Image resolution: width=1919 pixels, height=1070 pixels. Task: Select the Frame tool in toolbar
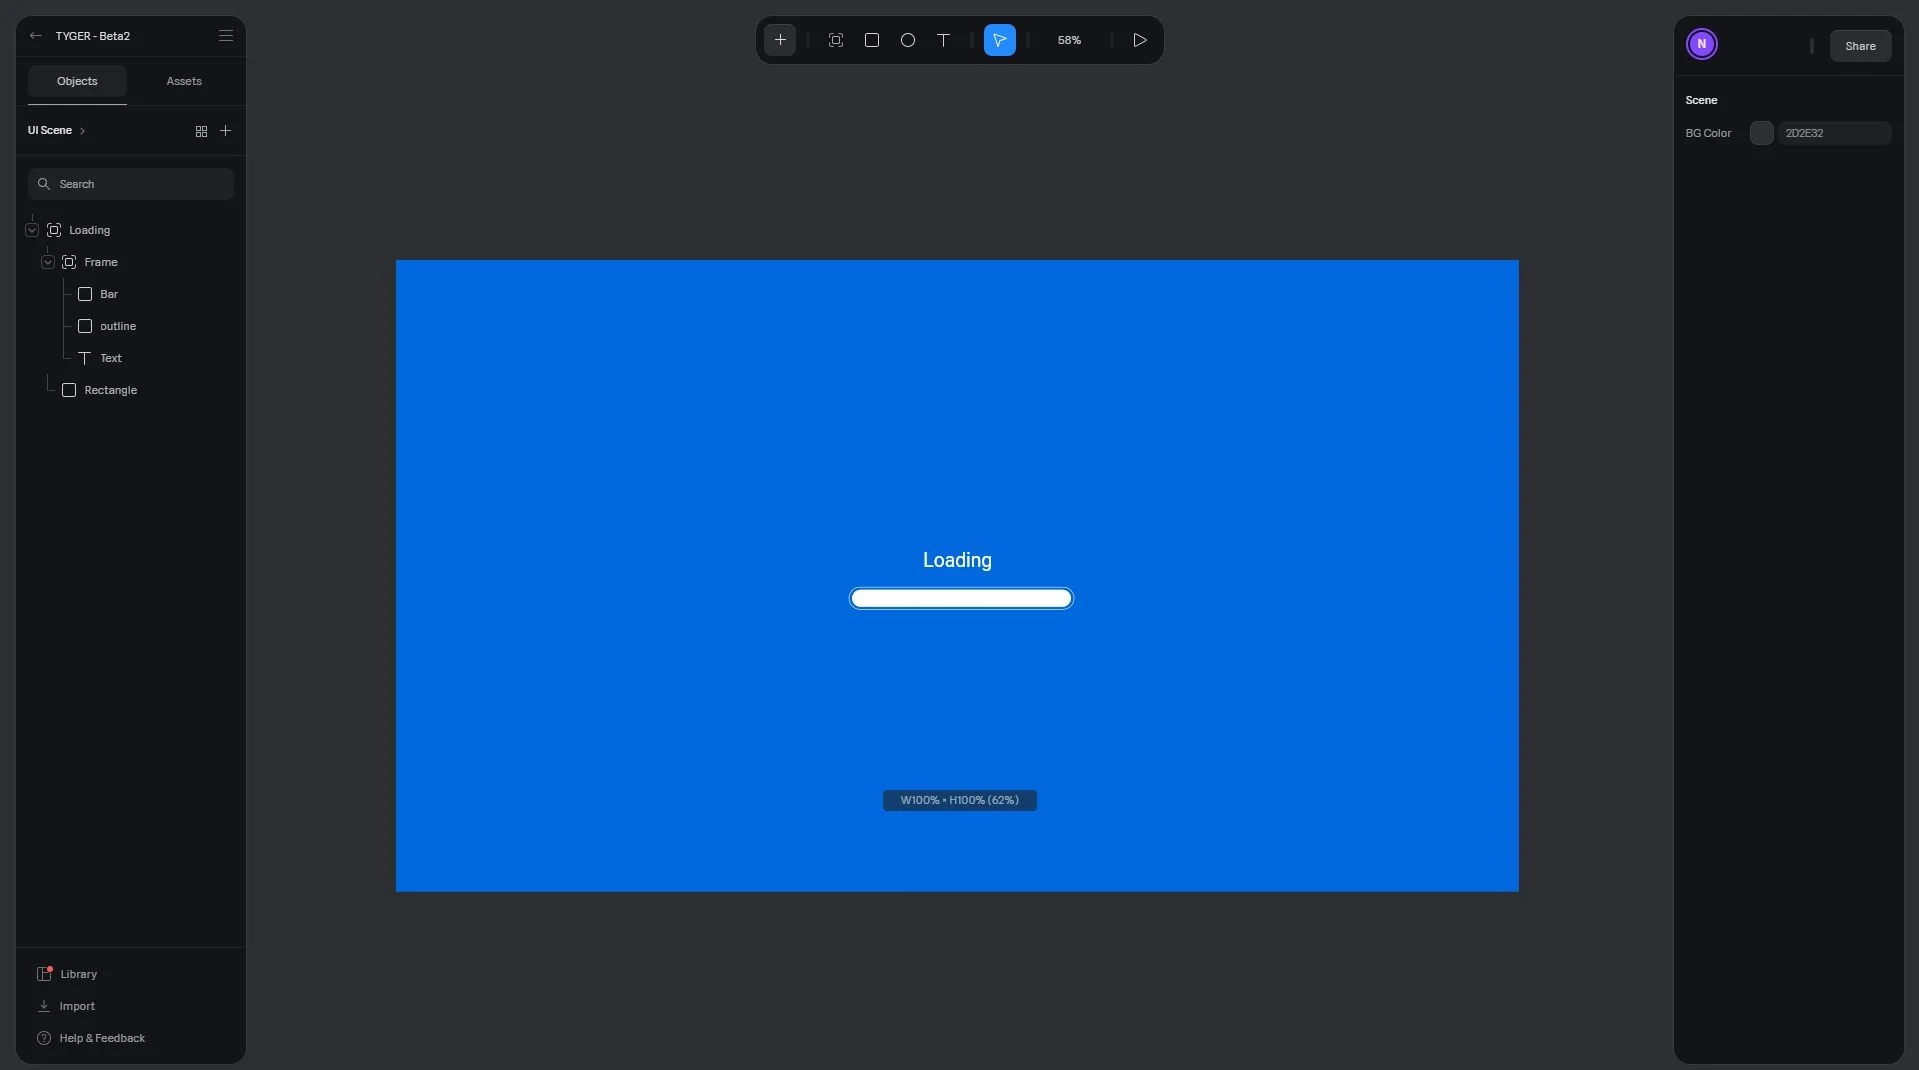pos(836,40)
